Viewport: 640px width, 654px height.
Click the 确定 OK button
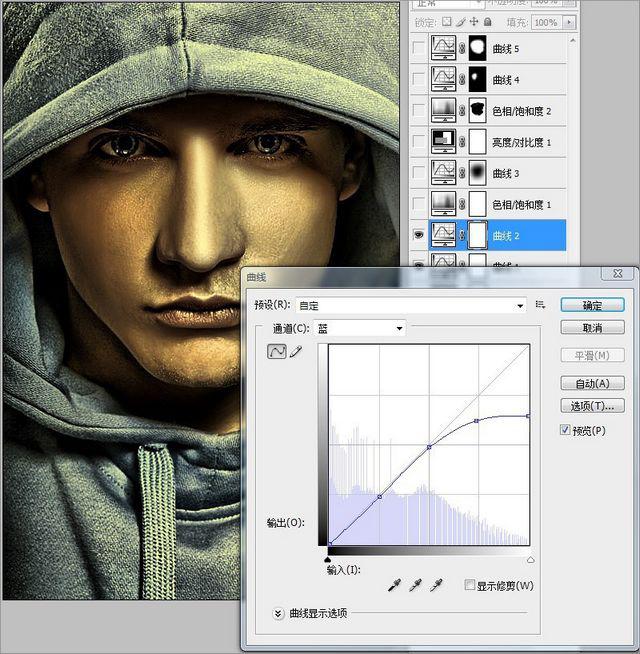(x=592, y=305)
